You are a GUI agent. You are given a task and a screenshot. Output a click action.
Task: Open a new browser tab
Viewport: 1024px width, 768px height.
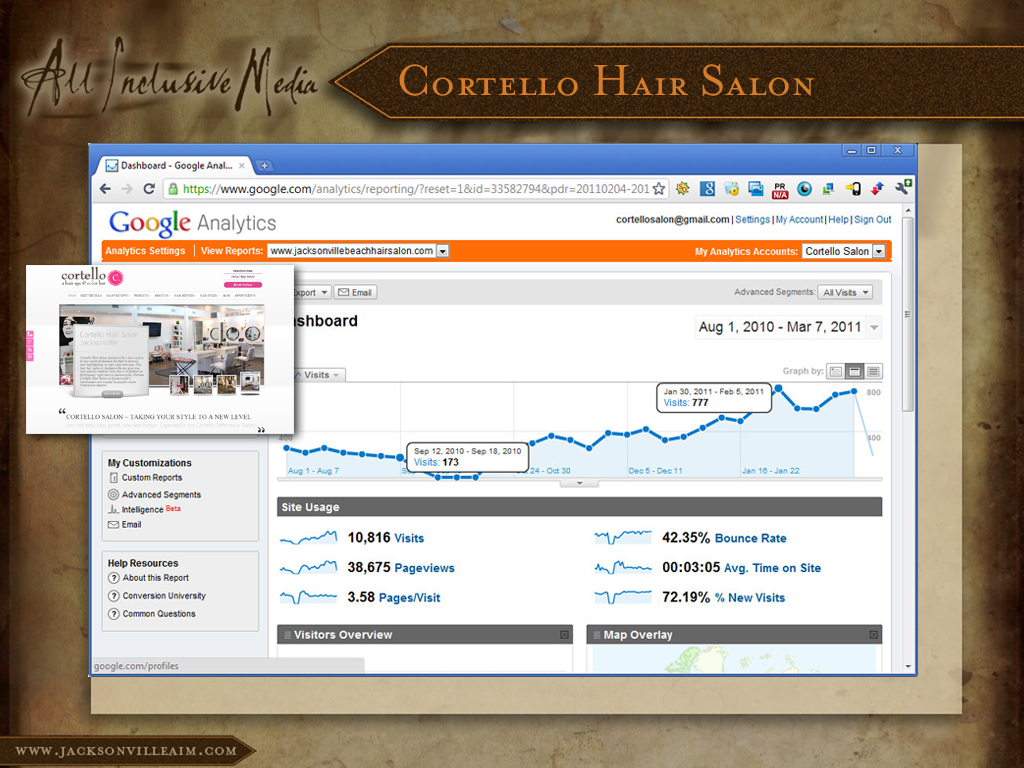[264, 165]
